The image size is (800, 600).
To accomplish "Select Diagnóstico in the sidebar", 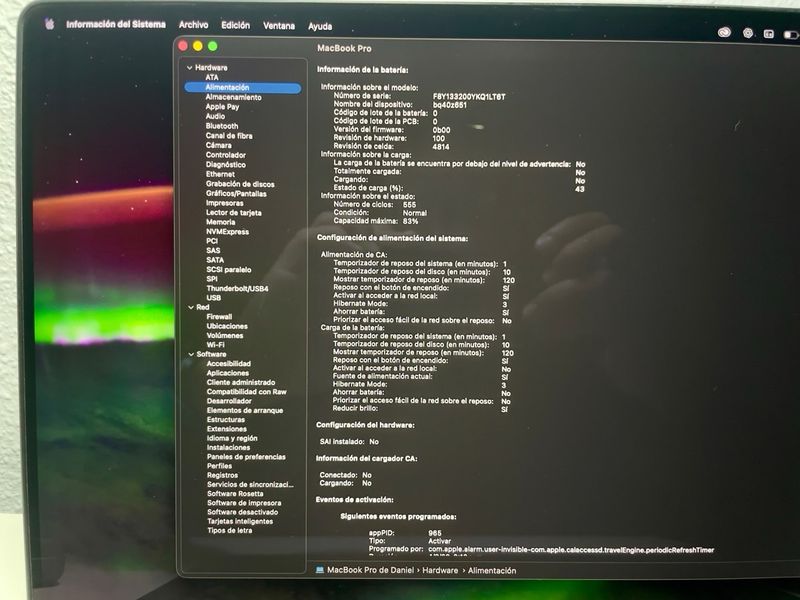I will (x=226, y=164).
